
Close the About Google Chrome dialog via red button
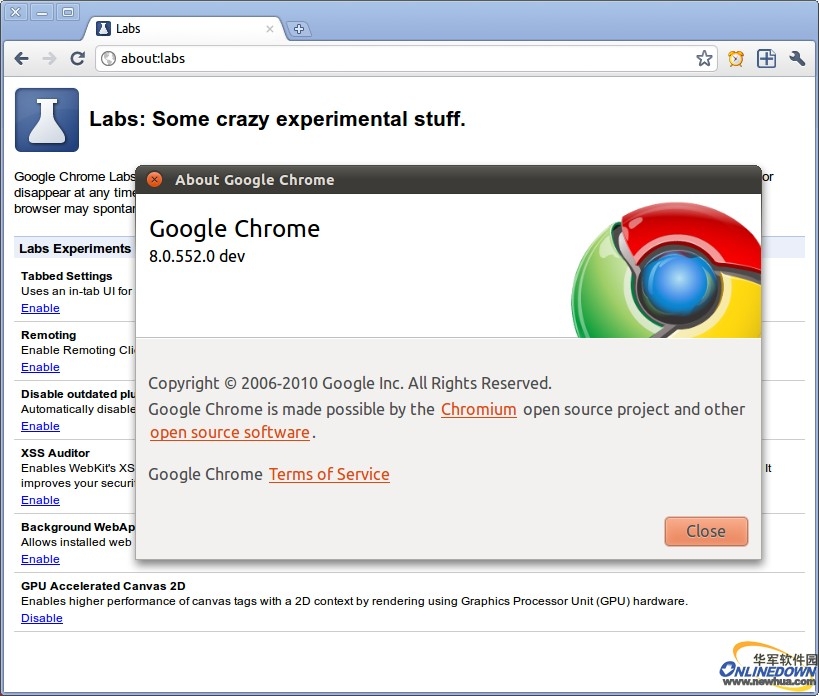pos(154,180)
